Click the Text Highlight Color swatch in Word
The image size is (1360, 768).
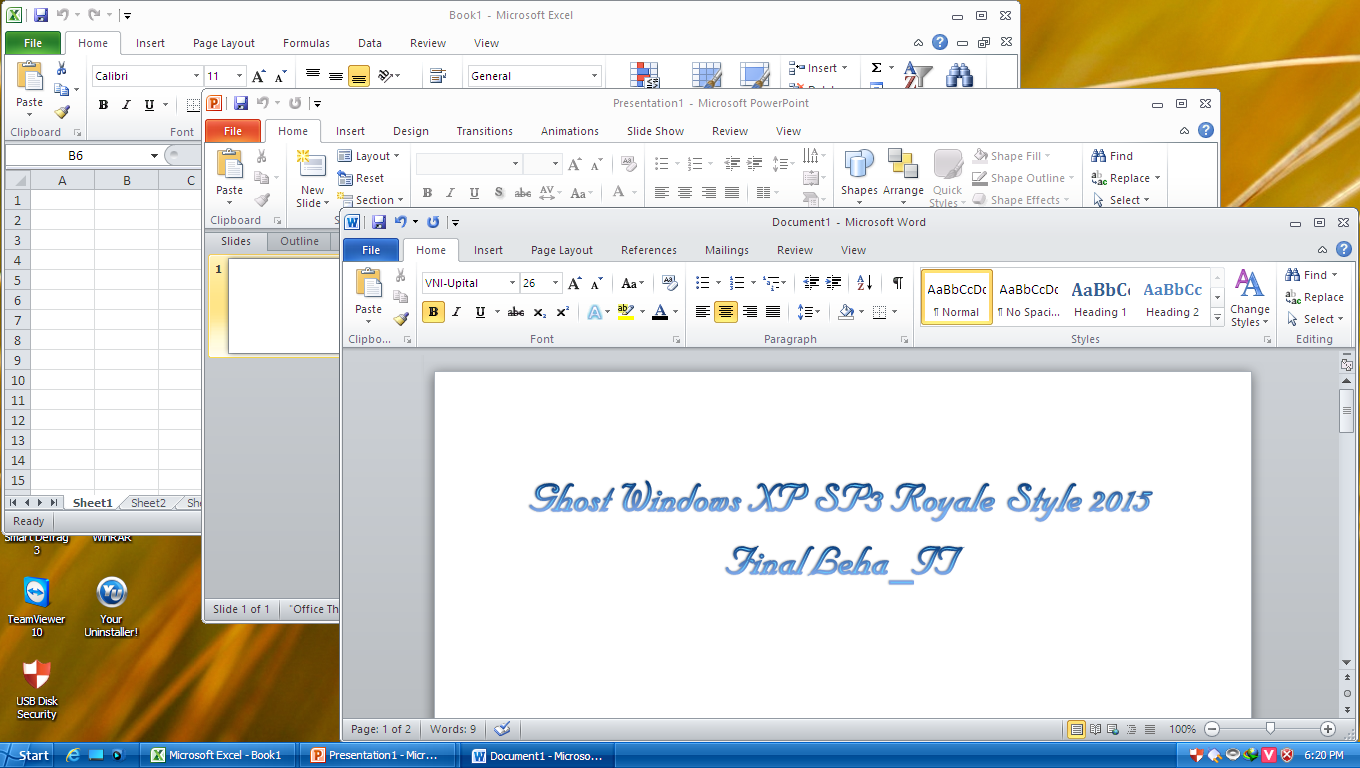(625, 312)
